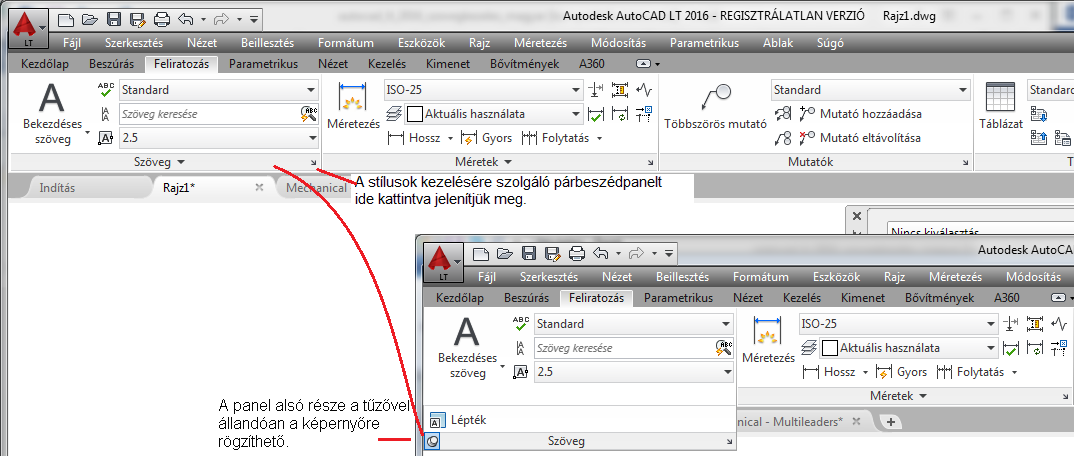Click Mutató hozzáadása
Screen dimensions: 1074x456
(860, 114)
